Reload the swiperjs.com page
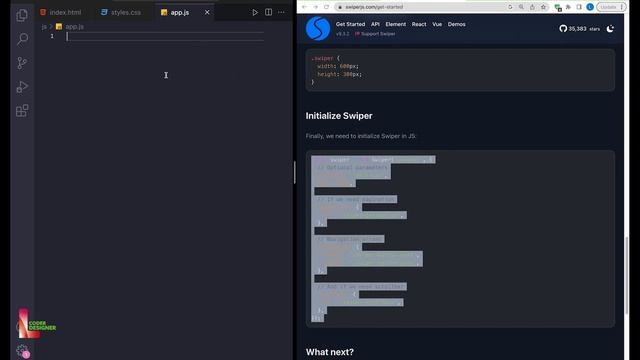The image size is (640, 360). click(x=326, y=7)
